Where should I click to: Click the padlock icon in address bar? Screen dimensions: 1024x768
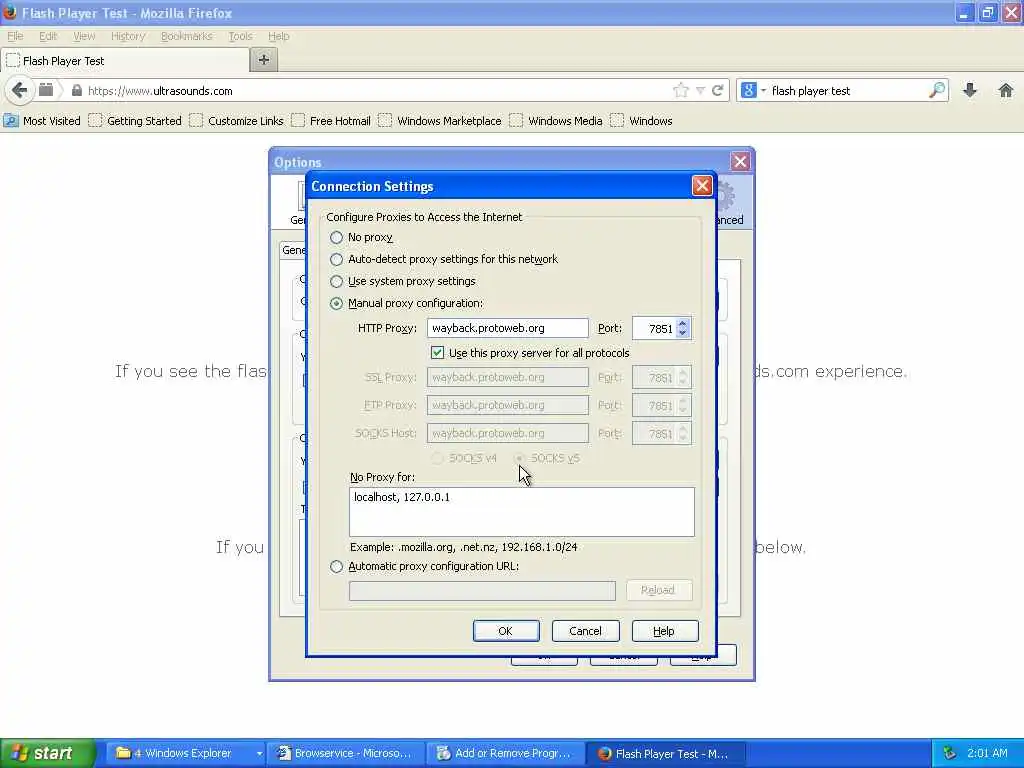point(76,91)
